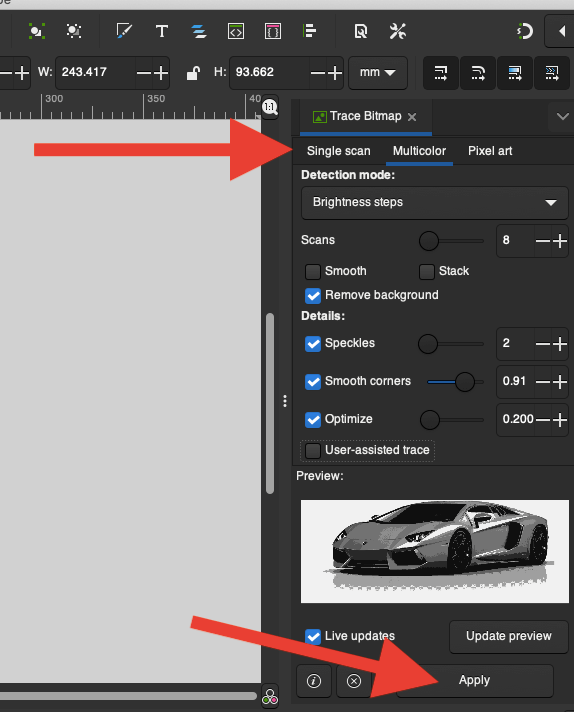
Task: Switch to the Pixel art tab
Action: click(490, 151)
